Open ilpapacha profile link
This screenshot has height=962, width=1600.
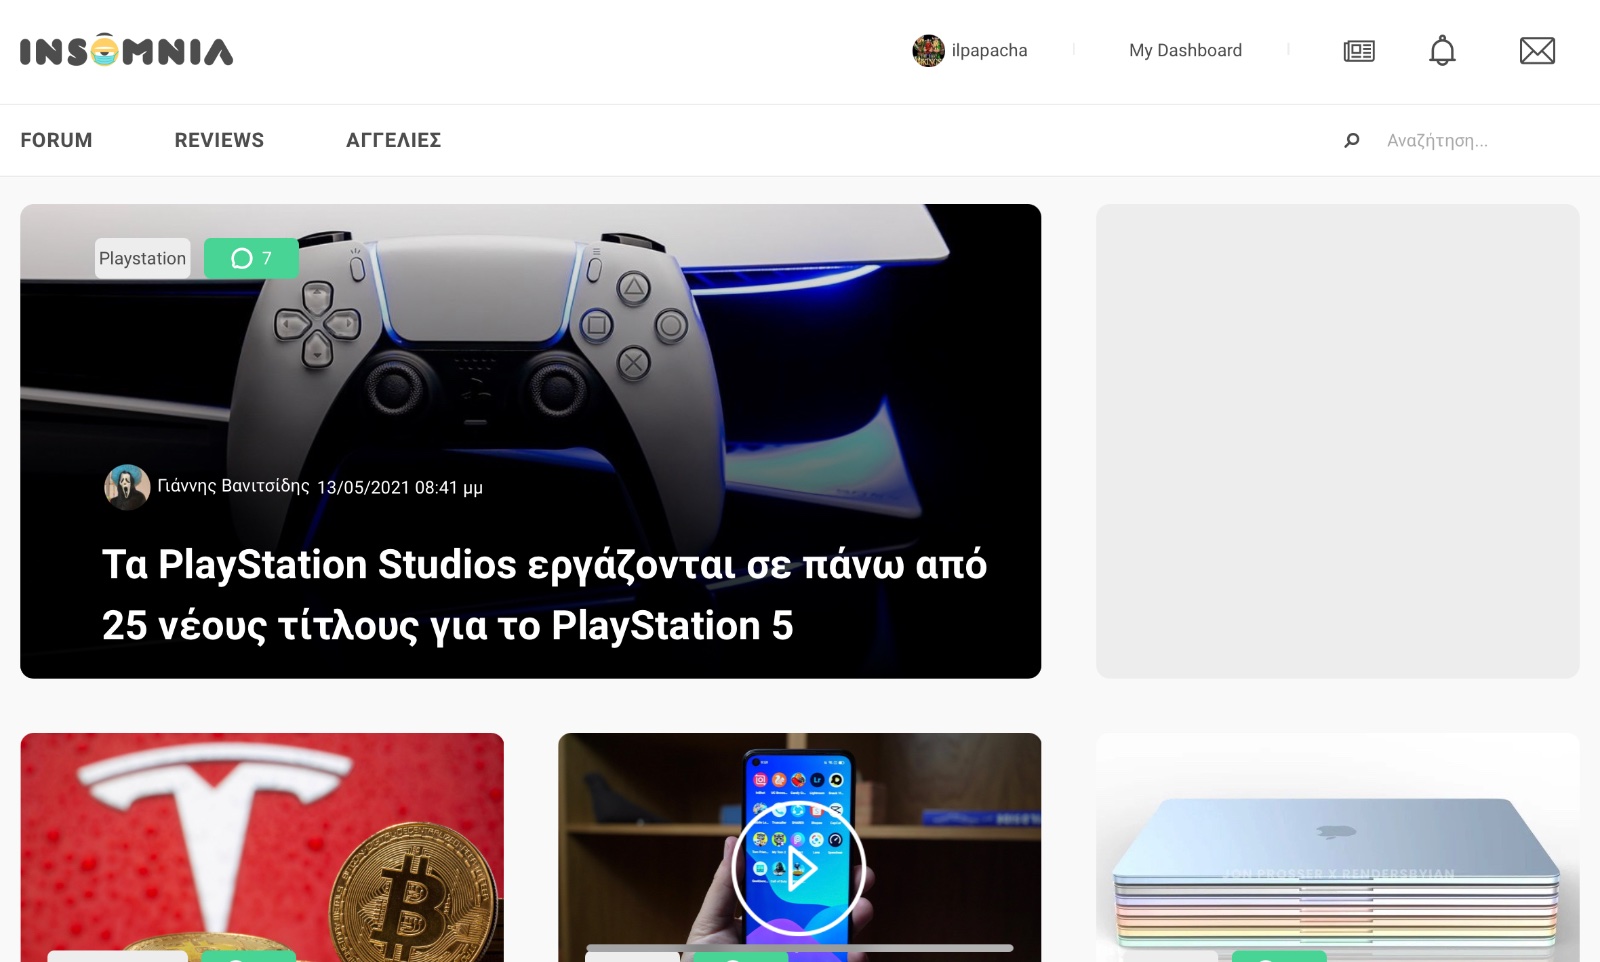(x=989, y=50)
